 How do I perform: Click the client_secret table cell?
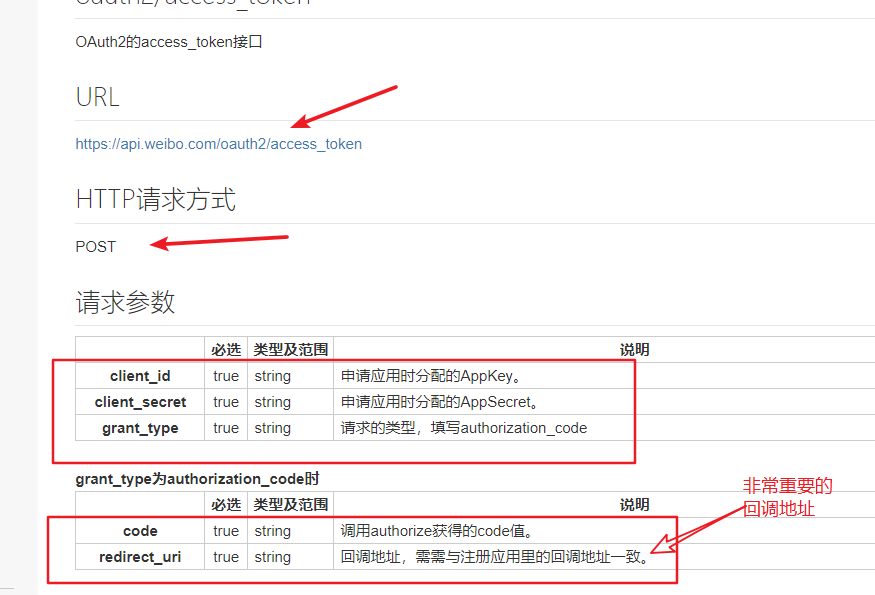[x=139, y=401]
